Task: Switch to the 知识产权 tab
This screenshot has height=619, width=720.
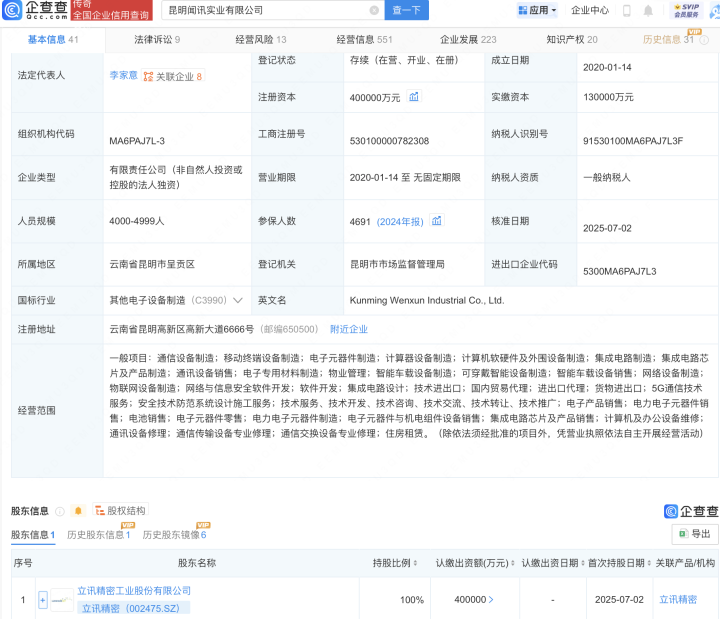Action: coord(571,40)
